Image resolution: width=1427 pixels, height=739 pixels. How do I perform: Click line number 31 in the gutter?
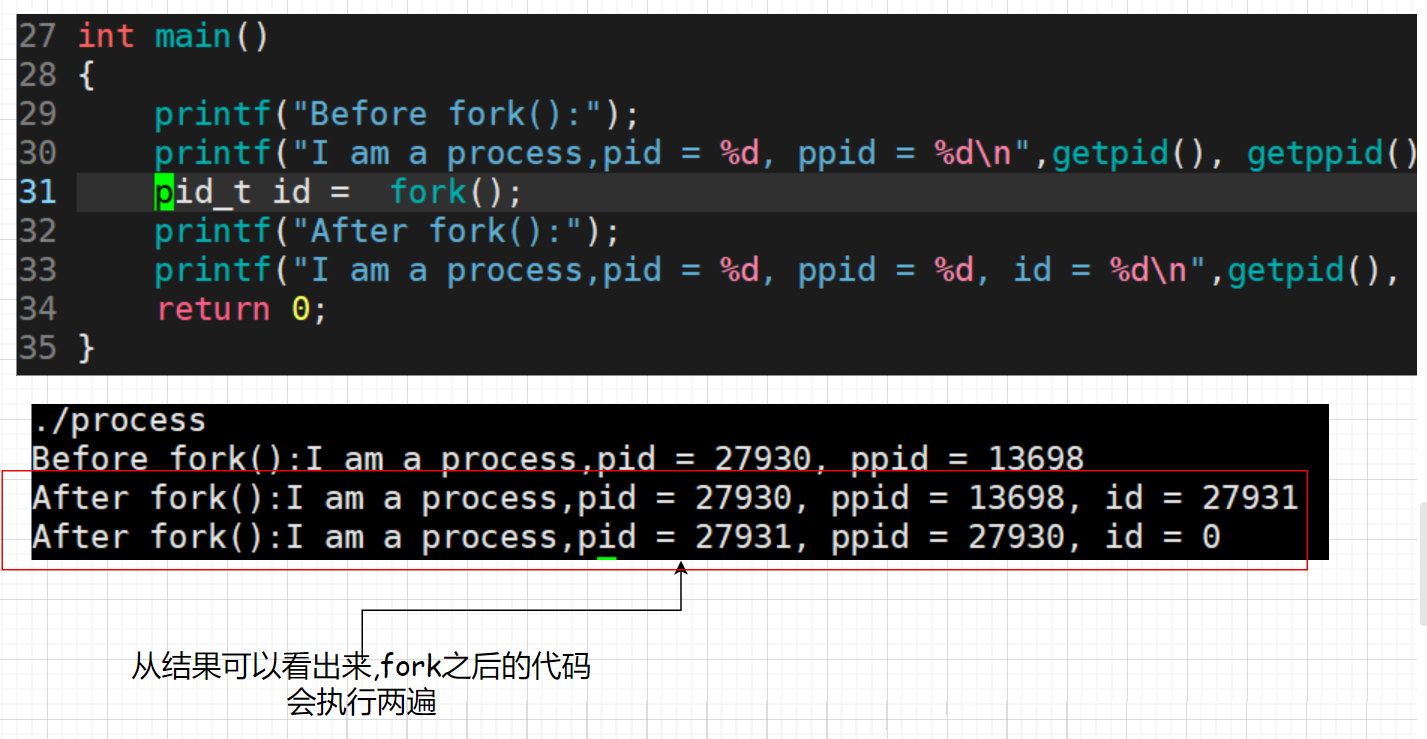[37, 192]
